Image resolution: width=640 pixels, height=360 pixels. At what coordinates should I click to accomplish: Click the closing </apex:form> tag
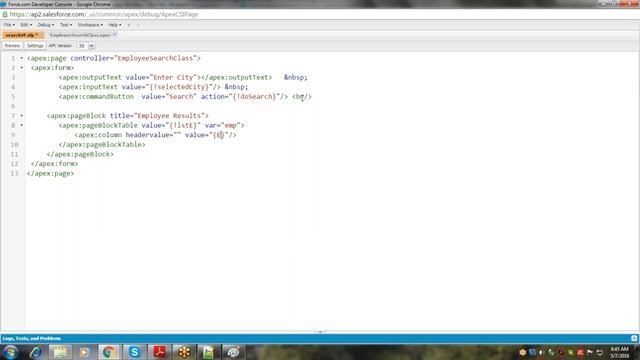click(x=54, y=164)
